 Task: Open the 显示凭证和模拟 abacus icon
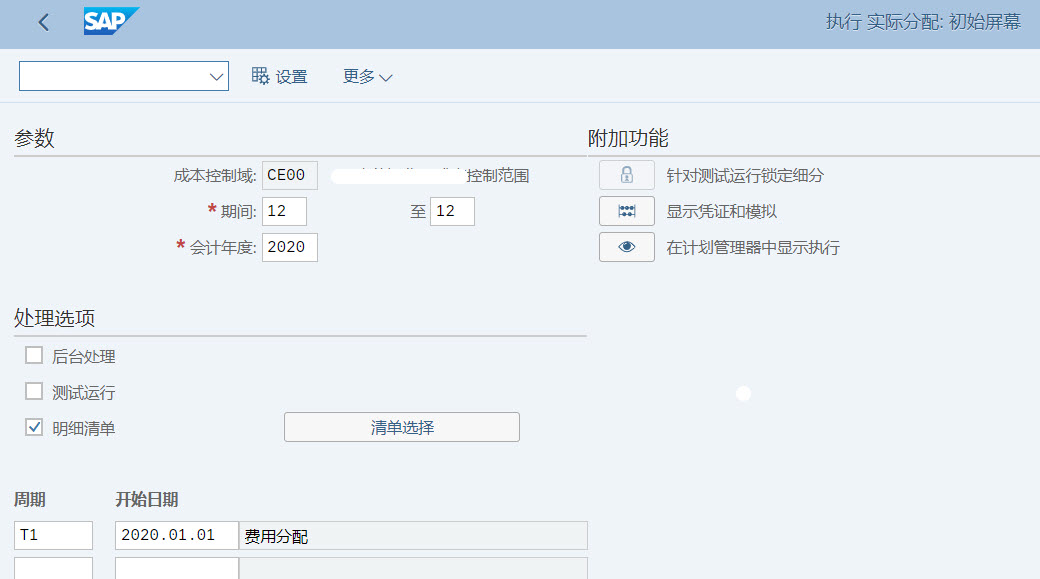pos(626,210)
